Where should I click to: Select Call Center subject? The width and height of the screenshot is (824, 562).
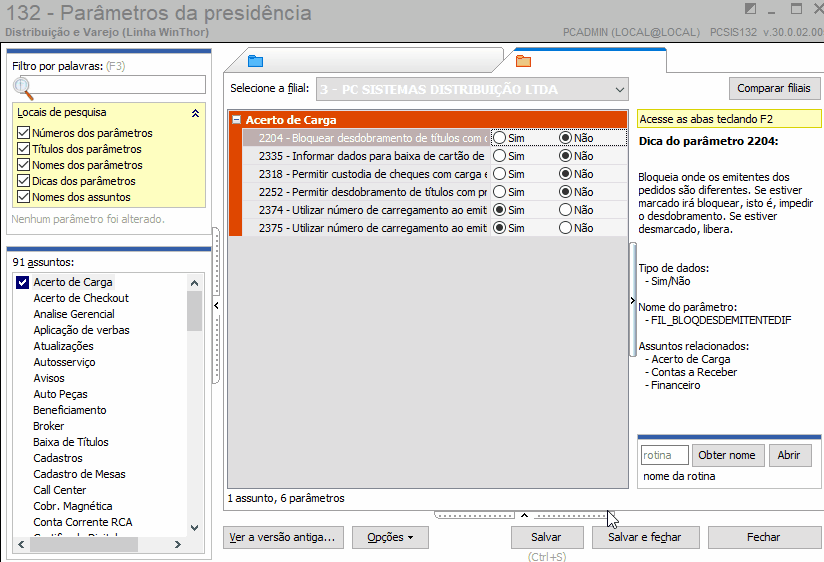[59, 491]
